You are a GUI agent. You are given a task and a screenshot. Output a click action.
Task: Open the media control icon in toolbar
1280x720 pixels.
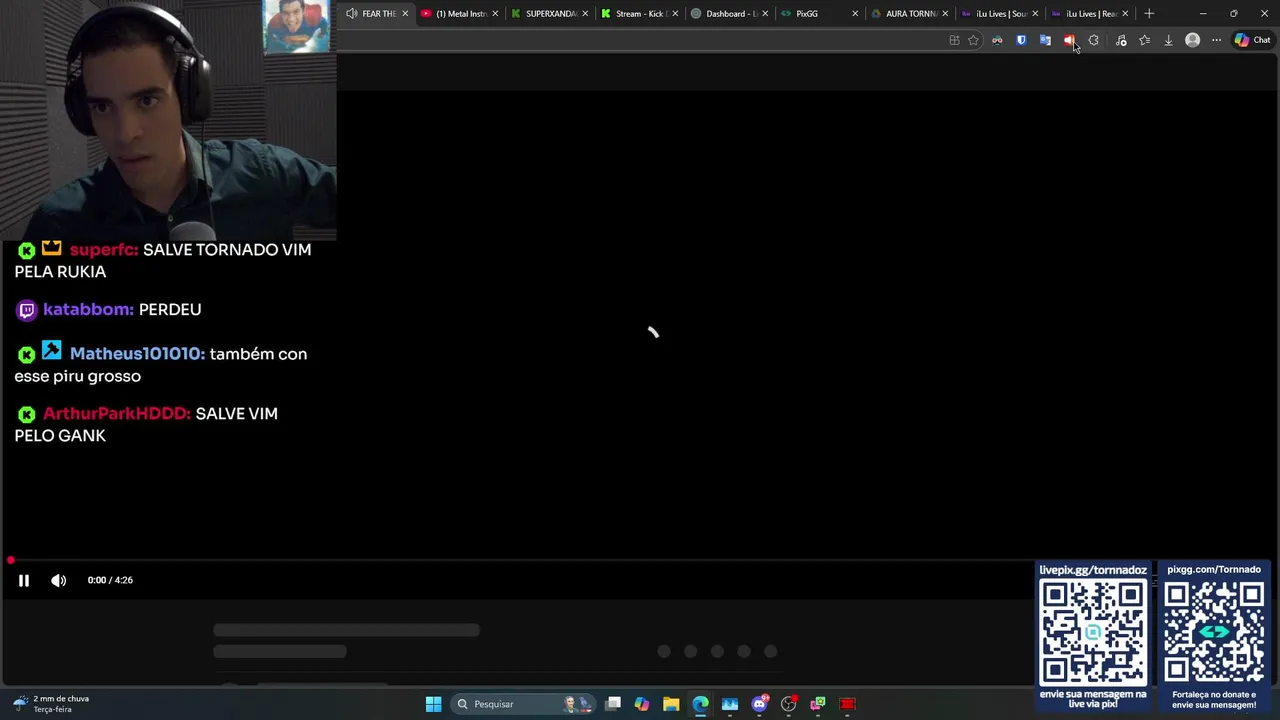tap(1121, 40)
